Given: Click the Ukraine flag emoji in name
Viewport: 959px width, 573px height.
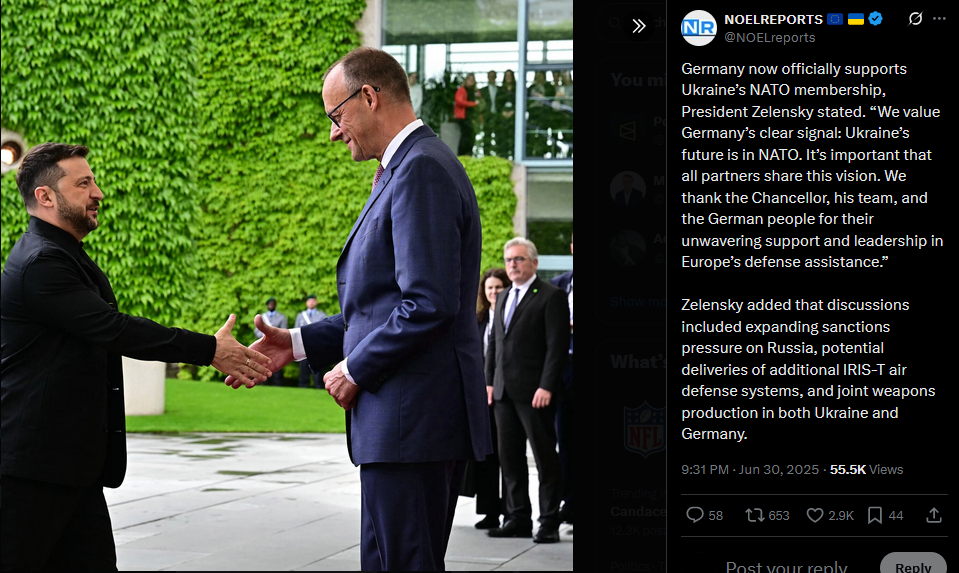Looking at the screenshot, I should tap(856, 19).
